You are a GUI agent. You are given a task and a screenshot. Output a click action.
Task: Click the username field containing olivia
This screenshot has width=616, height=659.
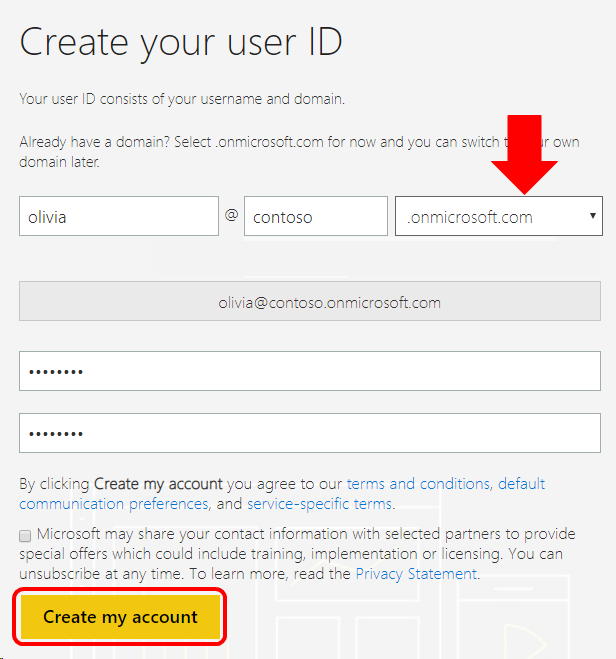point(118,216)
